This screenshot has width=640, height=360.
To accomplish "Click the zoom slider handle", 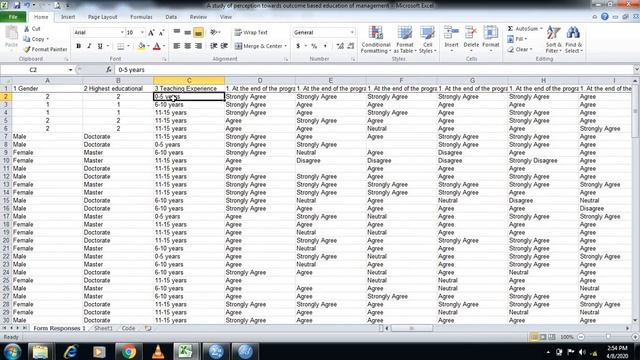I will coord(608,337).
